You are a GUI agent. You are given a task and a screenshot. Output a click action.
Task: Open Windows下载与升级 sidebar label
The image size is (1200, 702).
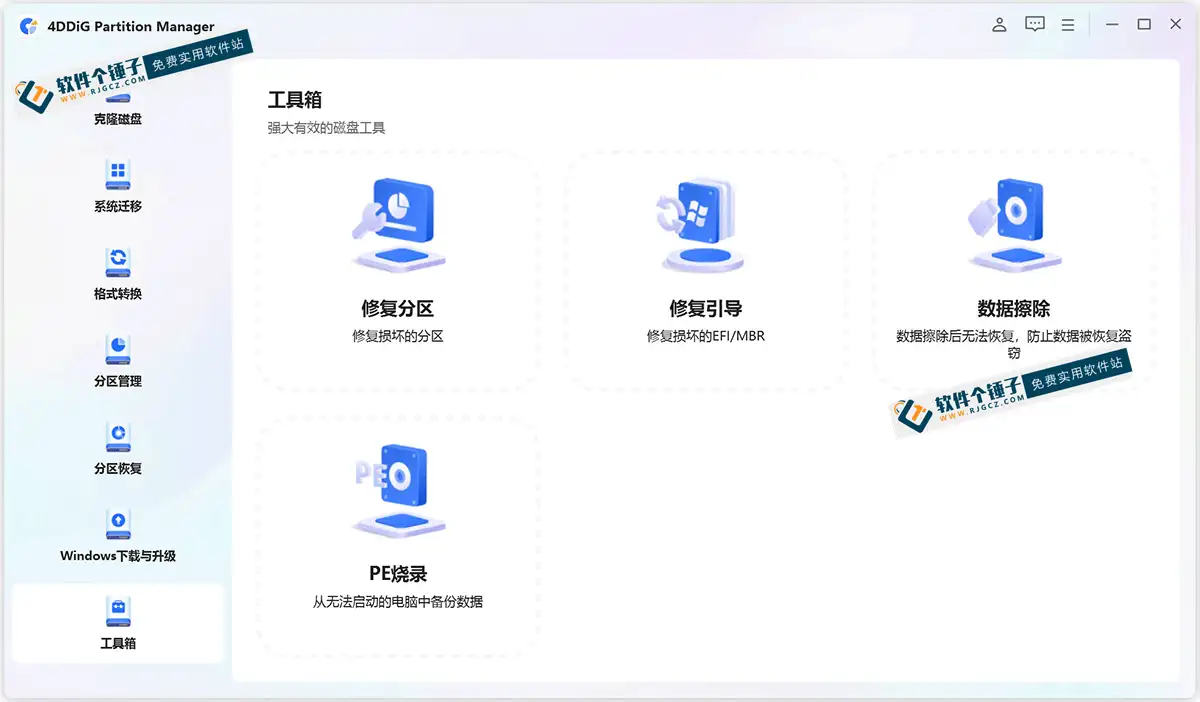click(118, 556)
